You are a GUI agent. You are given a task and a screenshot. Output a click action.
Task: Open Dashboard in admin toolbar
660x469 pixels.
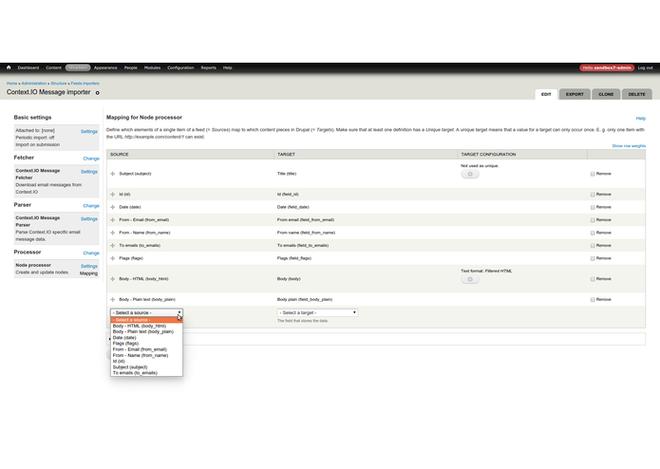(x=28, y=68)
